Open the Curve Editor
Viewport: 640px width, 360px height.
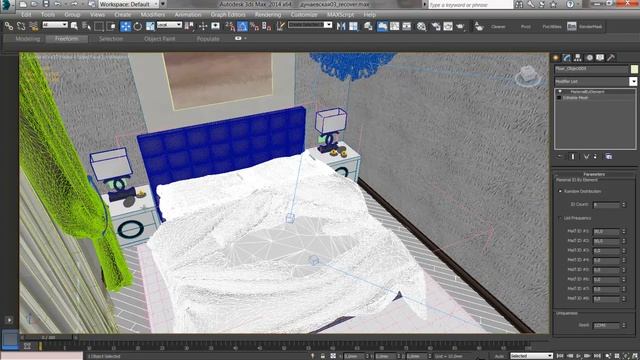(x=394, y=27)
